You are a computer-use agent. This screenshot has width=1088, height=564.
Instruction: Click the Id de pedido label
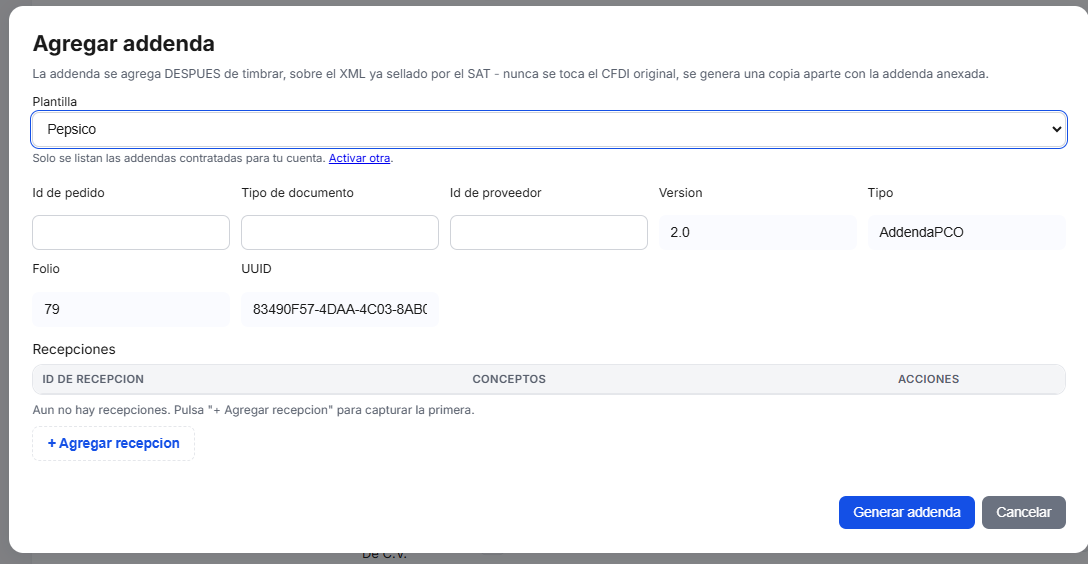coord(69,193)
